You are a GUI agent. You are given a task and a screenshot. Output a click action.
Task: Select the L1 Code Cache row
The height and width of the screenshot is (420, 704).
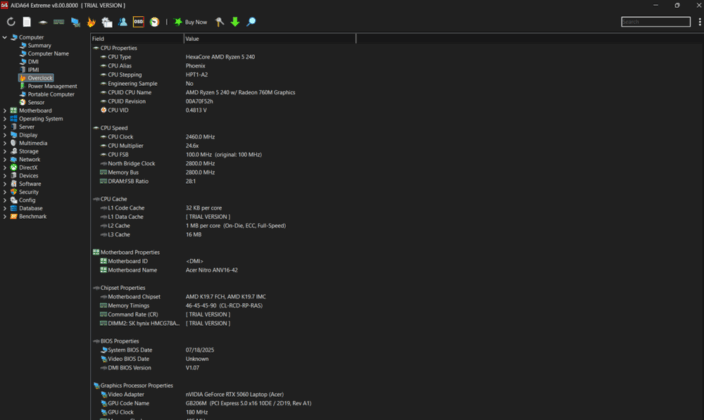point(224,208)
